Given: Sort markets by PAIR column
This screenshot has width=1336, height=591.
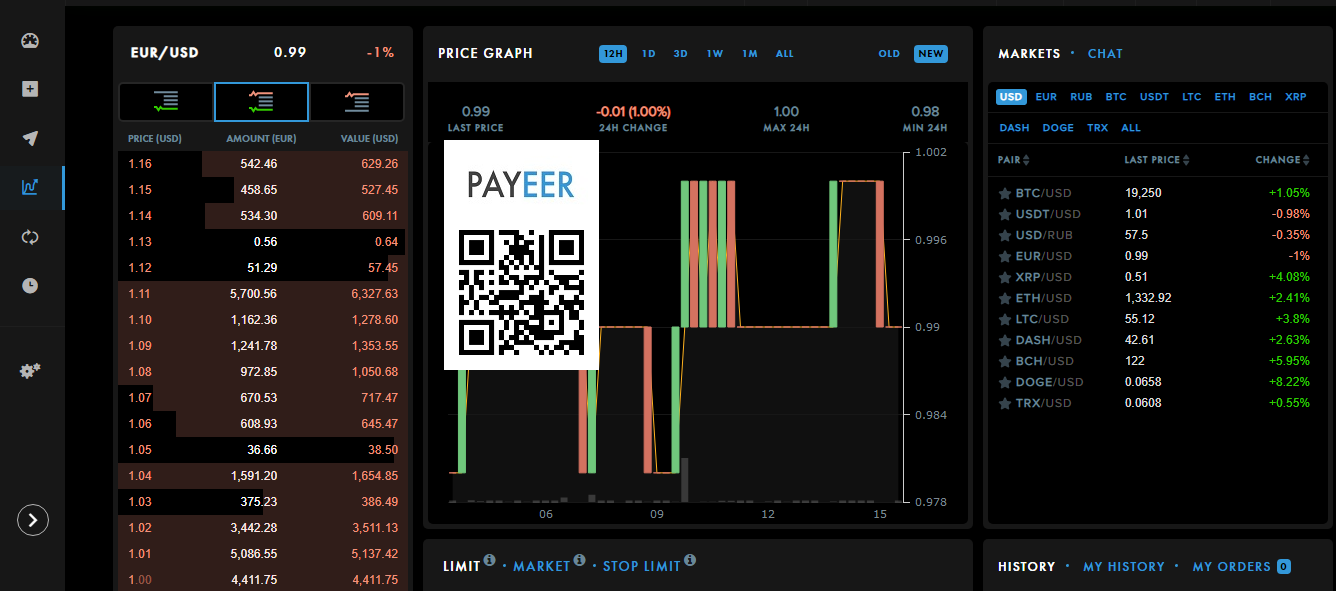Looking at the screenshot, I should [1013, 160].
